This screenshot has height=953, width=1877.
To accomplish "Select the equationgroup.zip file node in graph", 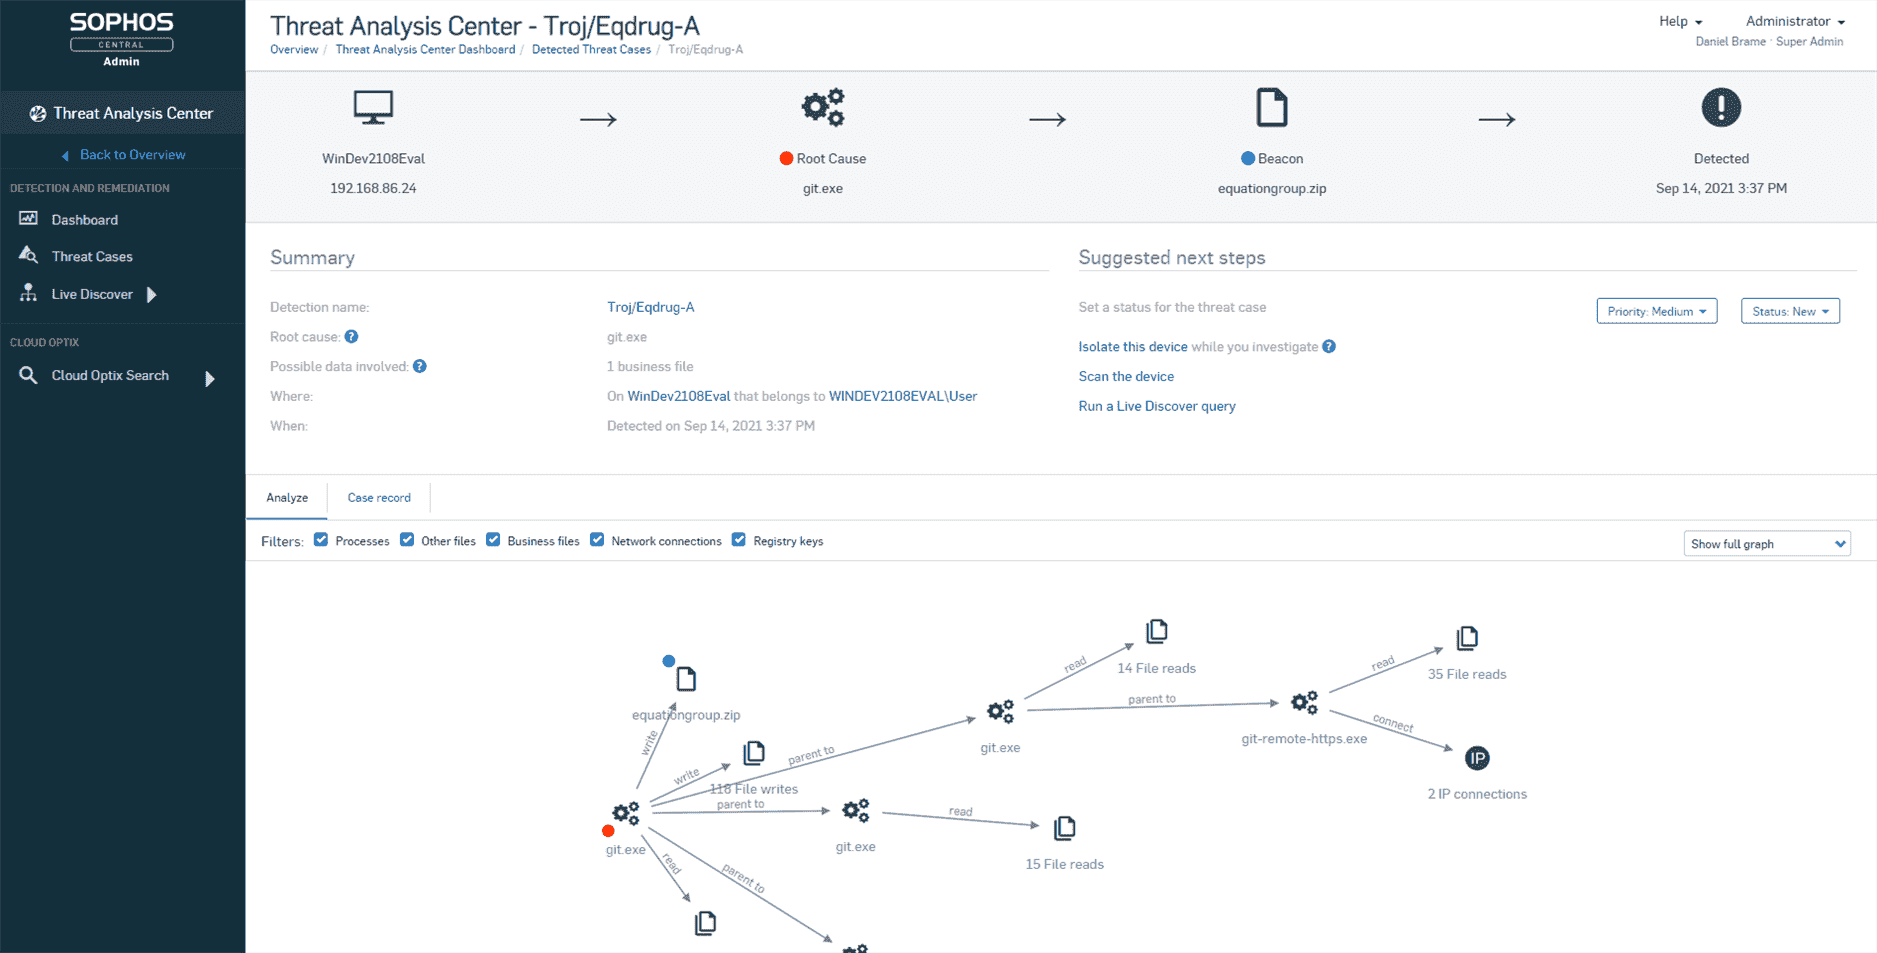I will point(686,680).
